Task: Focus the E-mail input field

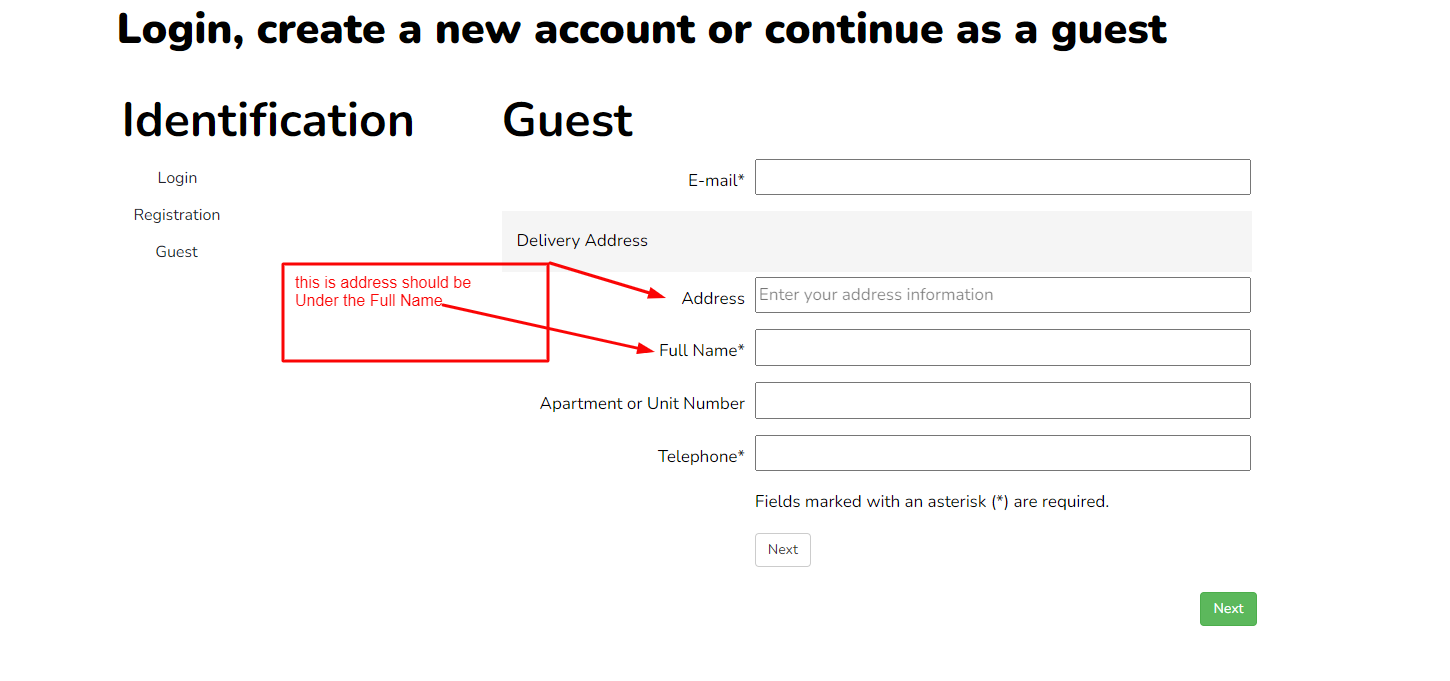Action: [x=1002, y=177]
